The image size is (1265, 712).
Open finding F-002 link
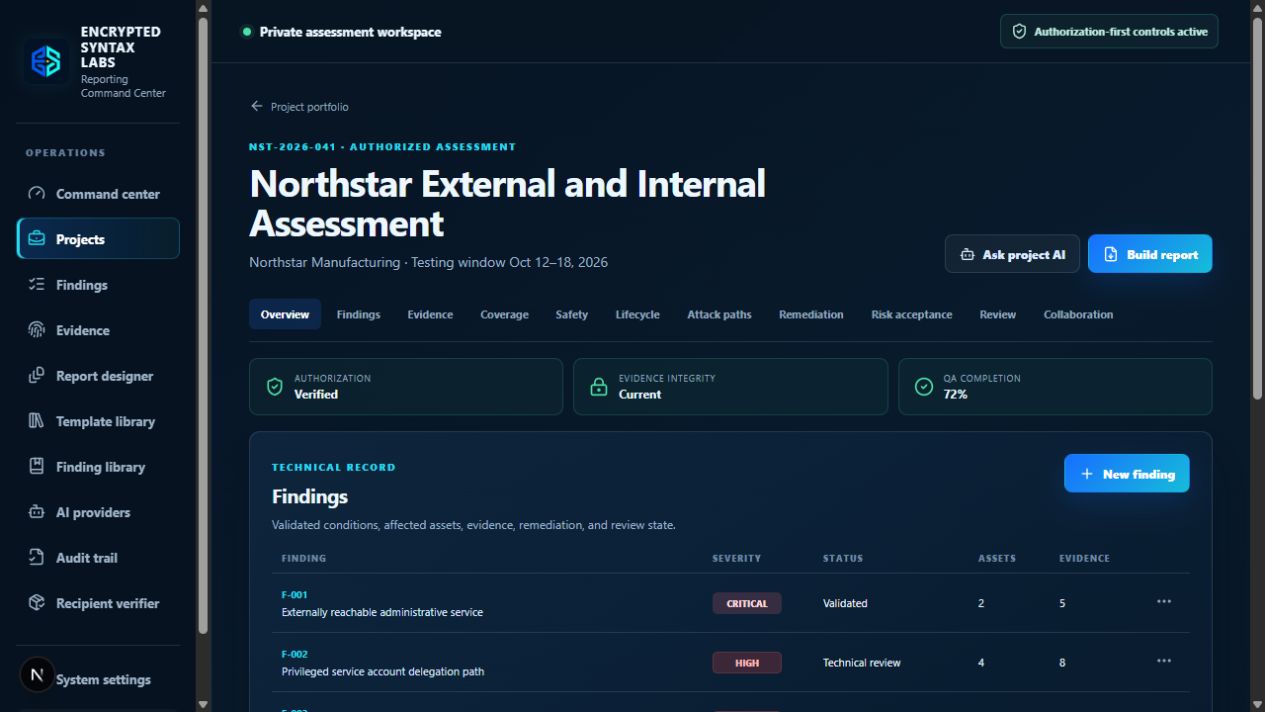pos(294,654)
